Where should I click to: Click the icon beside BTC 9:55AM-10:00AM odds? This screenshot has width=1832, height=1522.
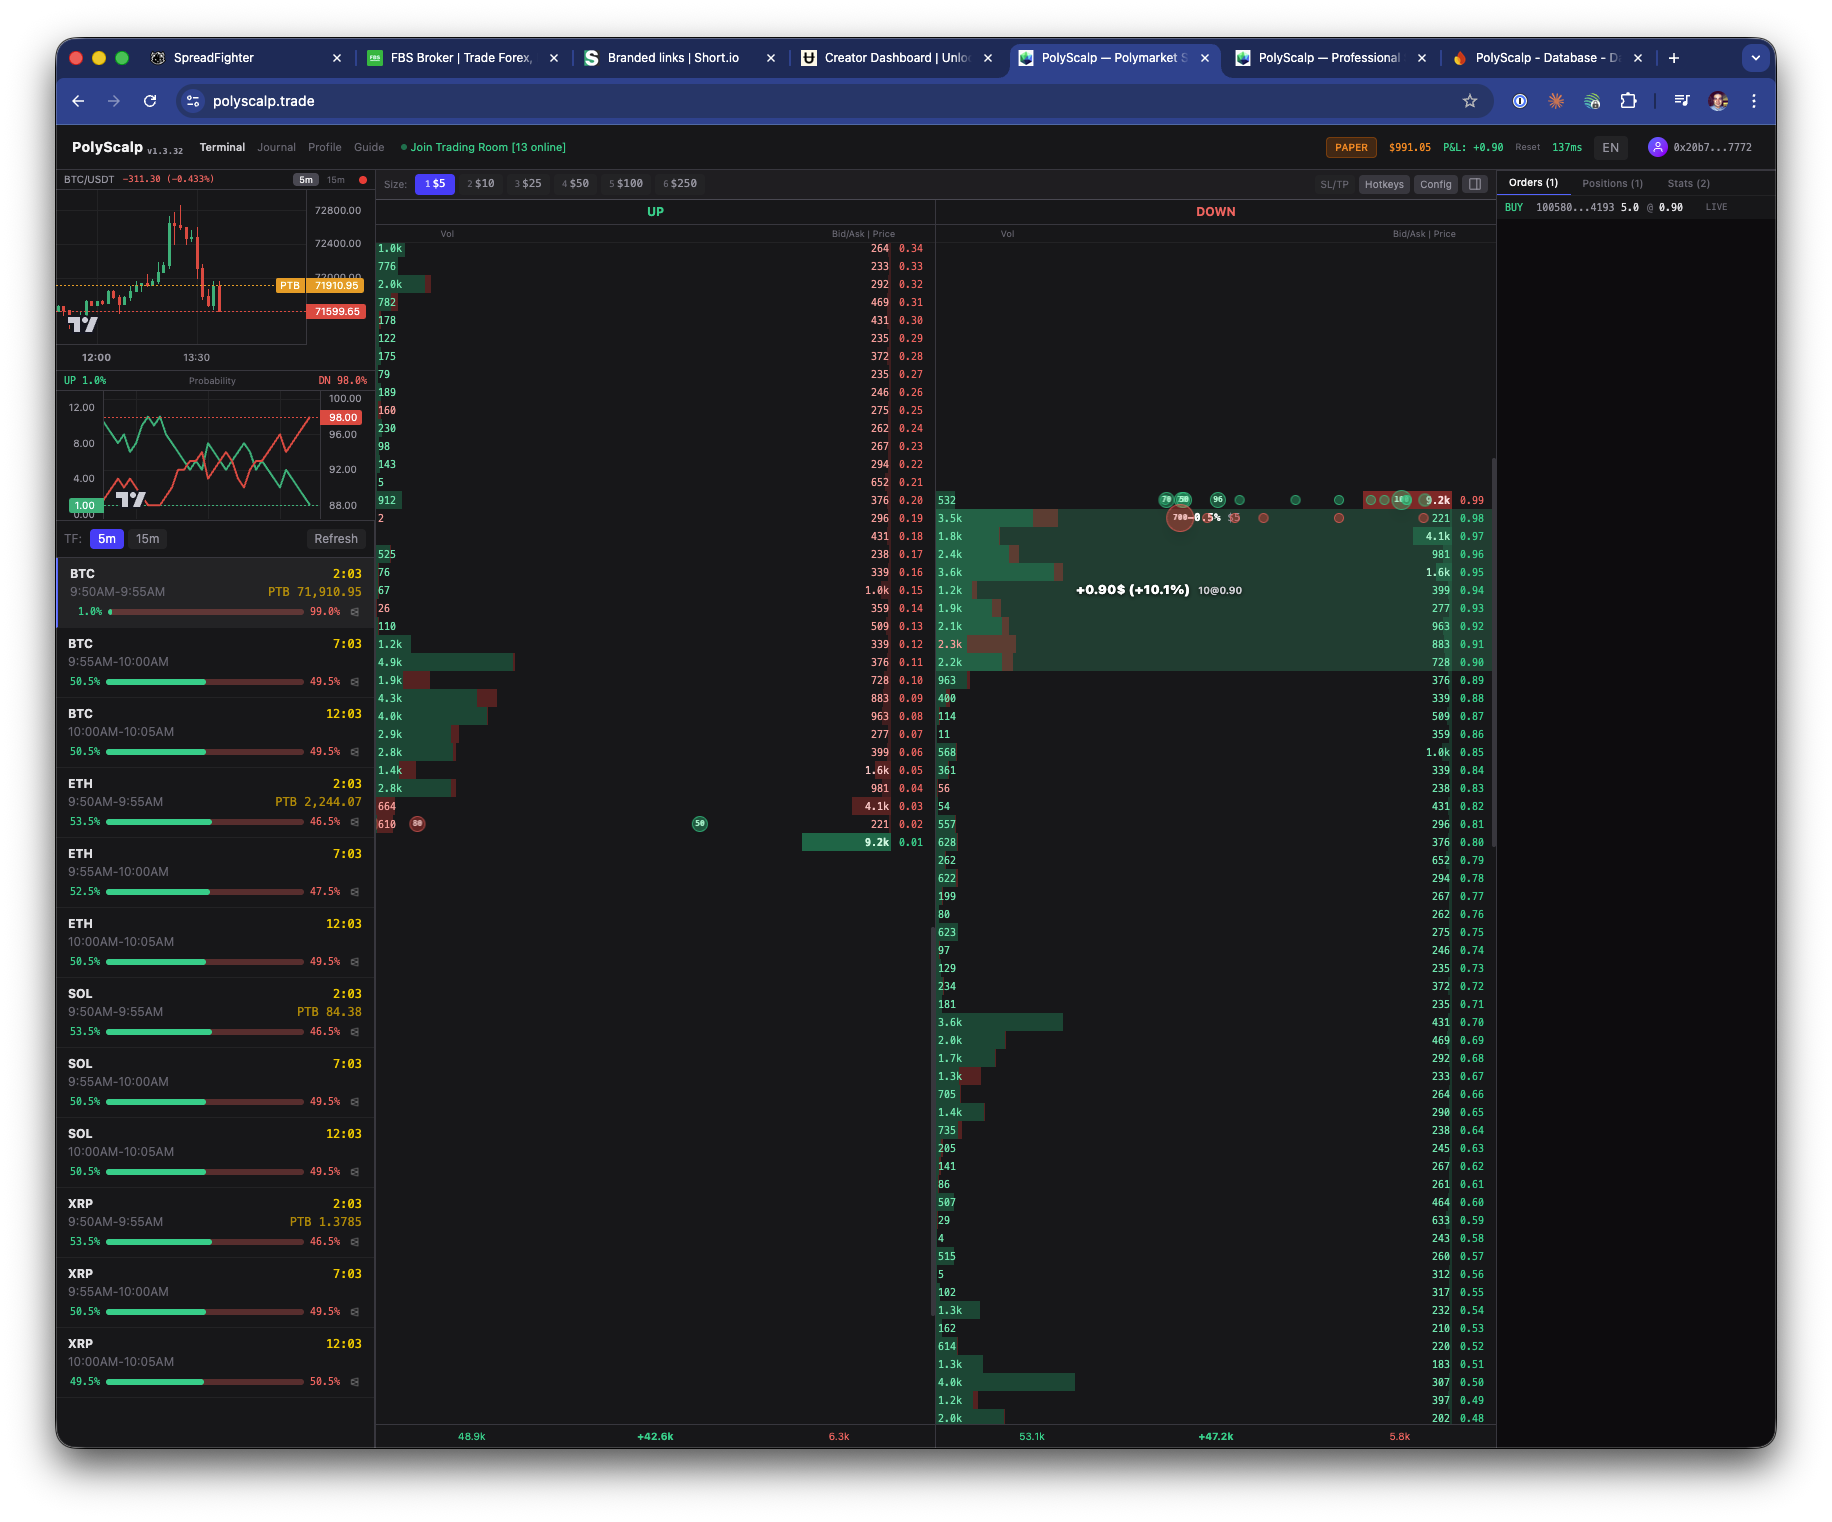(354, 682)
